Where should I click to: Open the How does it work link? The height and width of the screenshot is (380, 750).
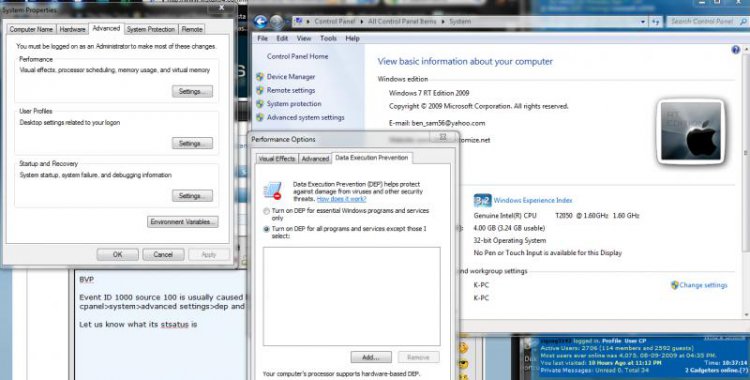tap(342, 199)
